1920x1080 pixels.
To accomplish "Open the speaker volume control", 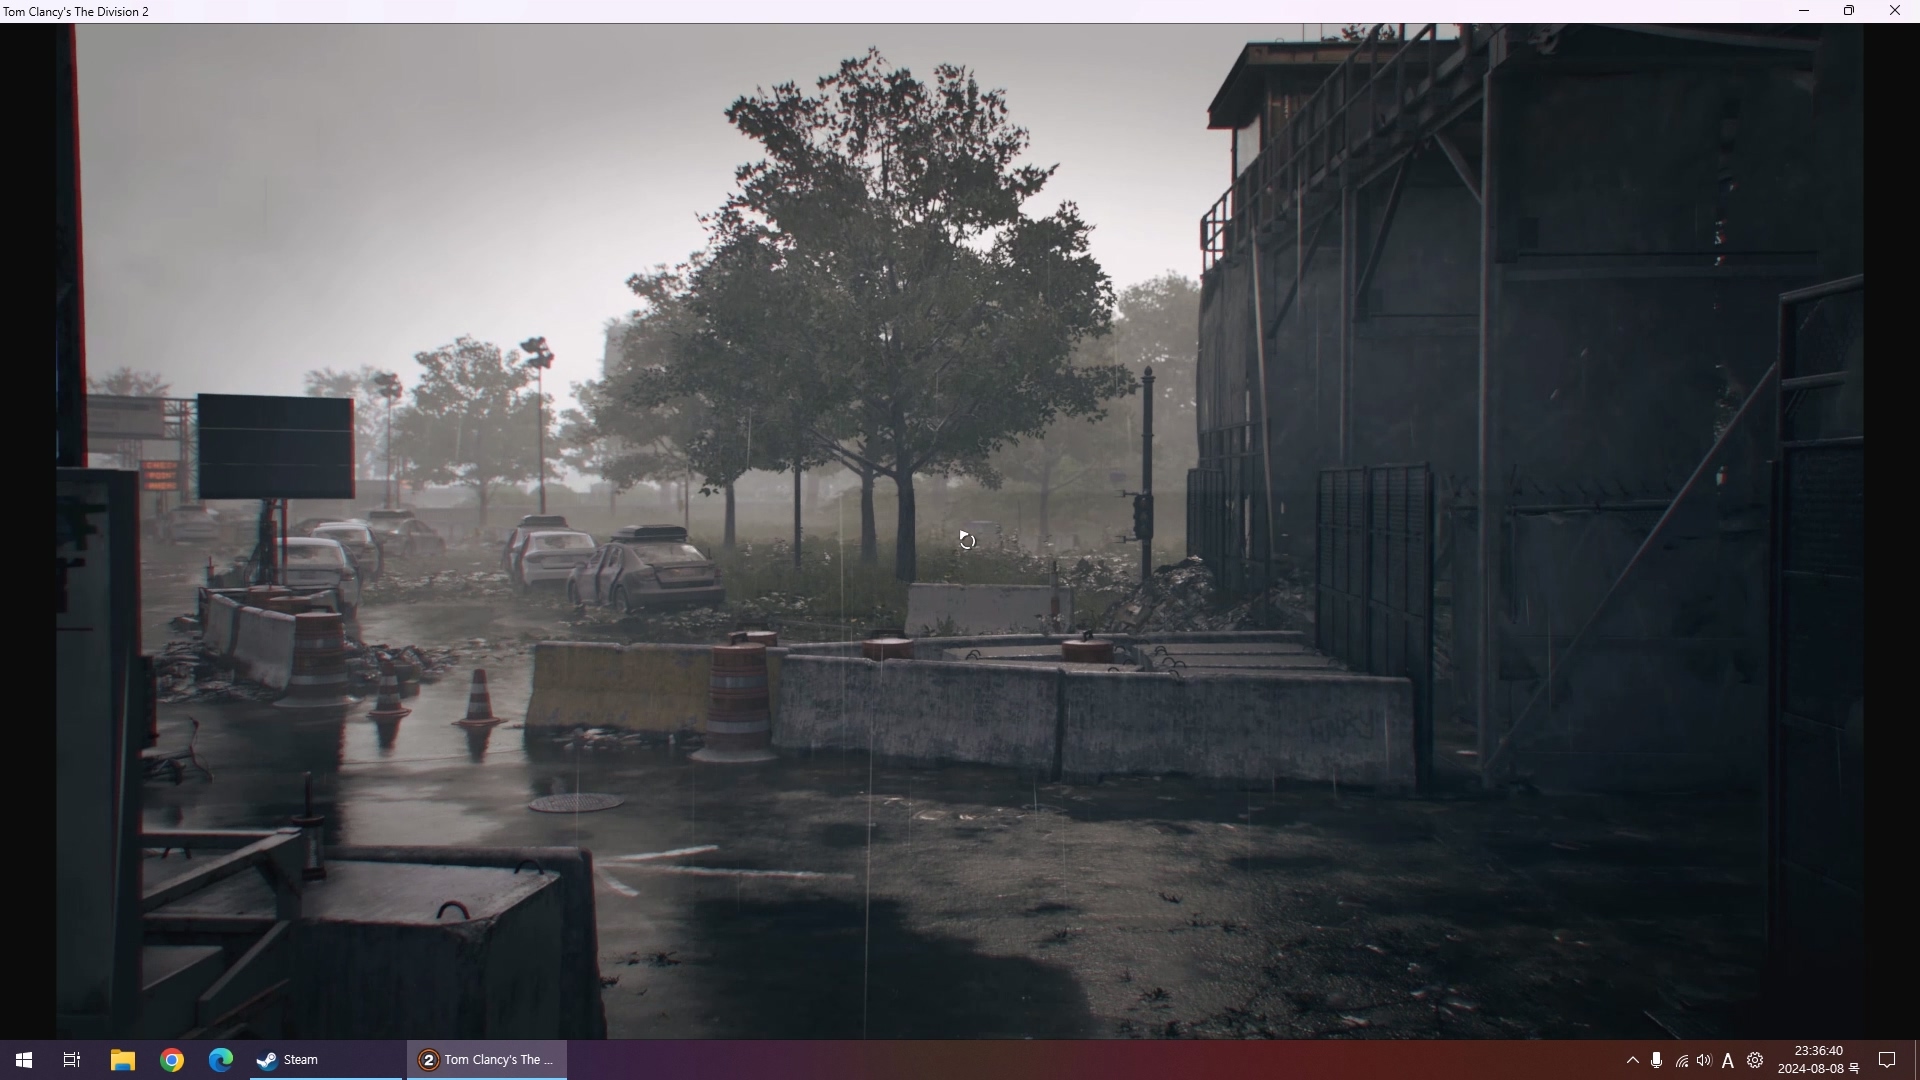I will [1704, 1060].
